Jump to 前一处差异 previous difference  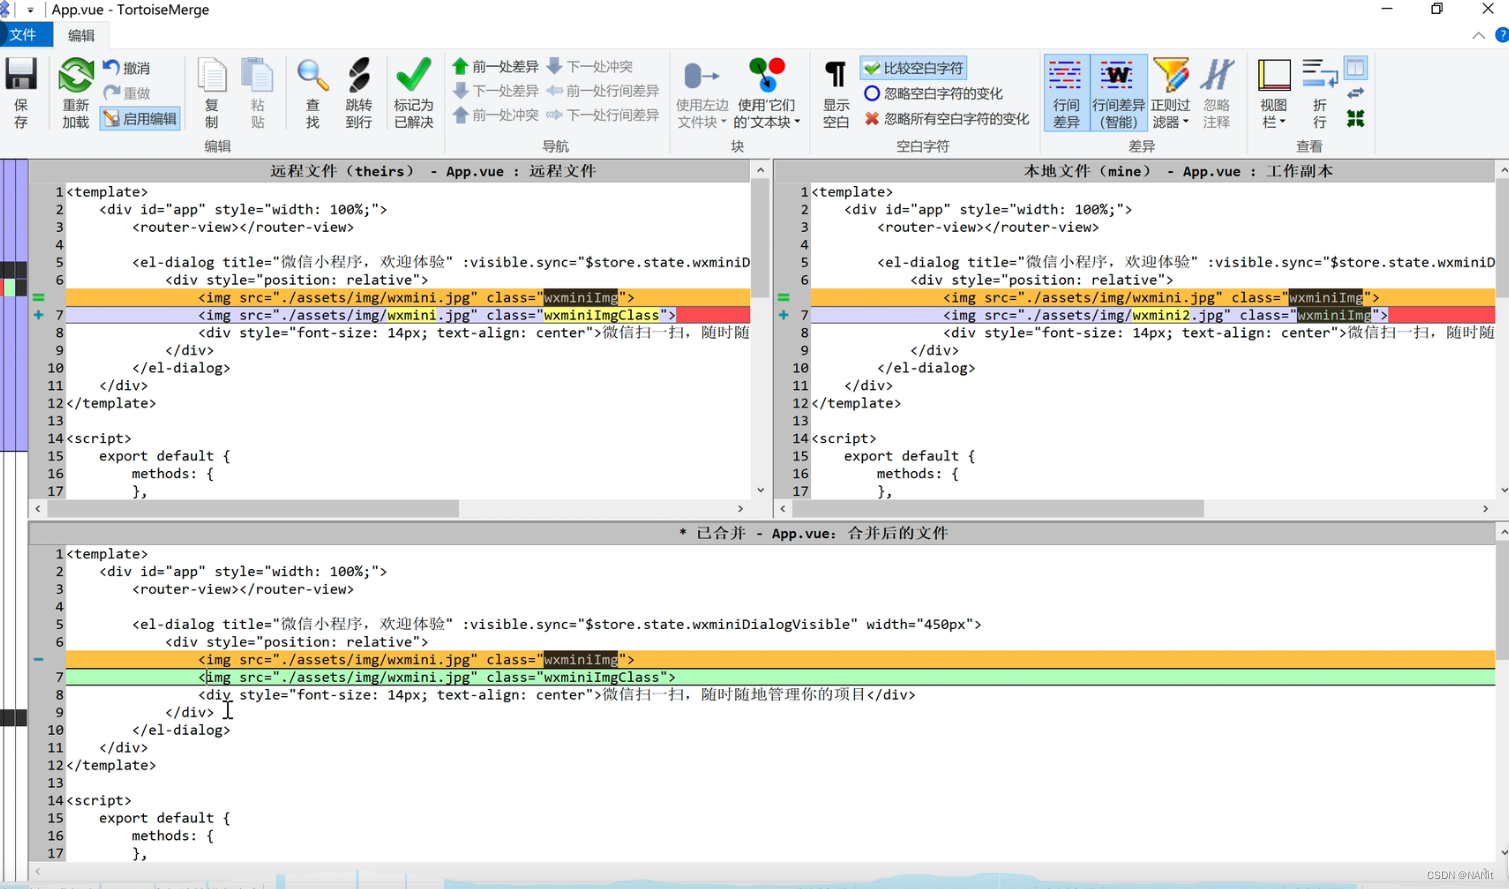point(496,66)
